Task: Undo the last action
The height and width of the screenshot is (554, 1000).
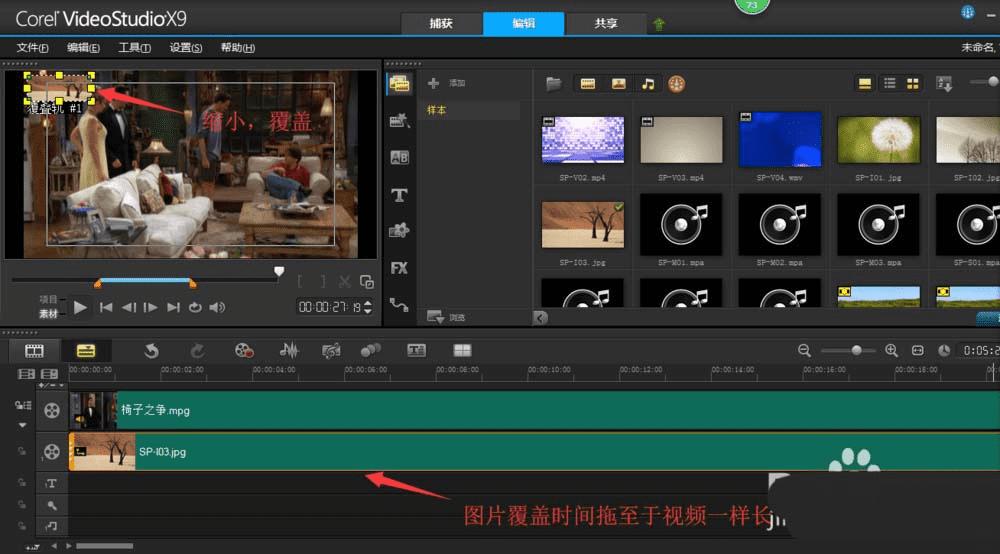Action: click(151, 351)
